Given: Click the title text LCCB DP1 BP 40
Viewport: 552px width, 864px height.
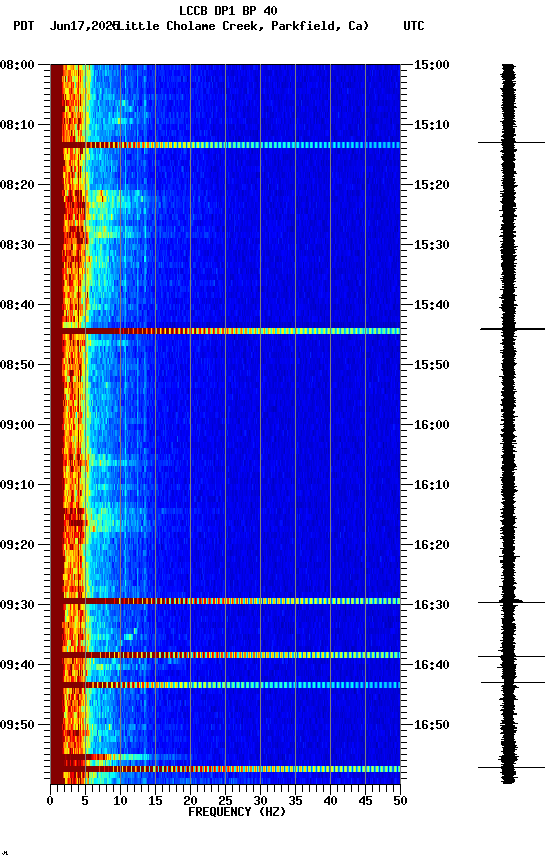Looking at the screenshot, I should coord(228,10).
